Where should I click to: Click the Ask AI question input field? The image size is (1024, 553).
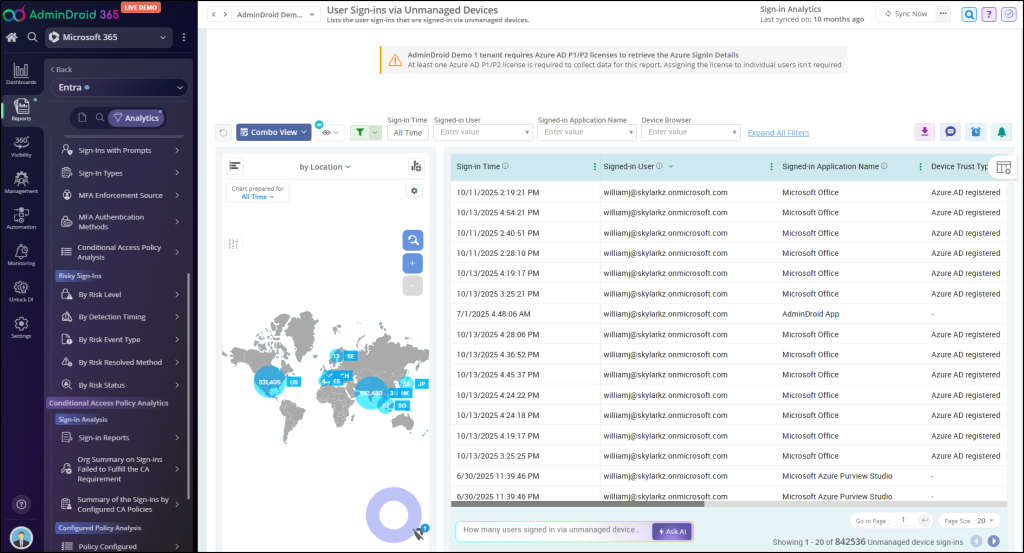(554, 530)
